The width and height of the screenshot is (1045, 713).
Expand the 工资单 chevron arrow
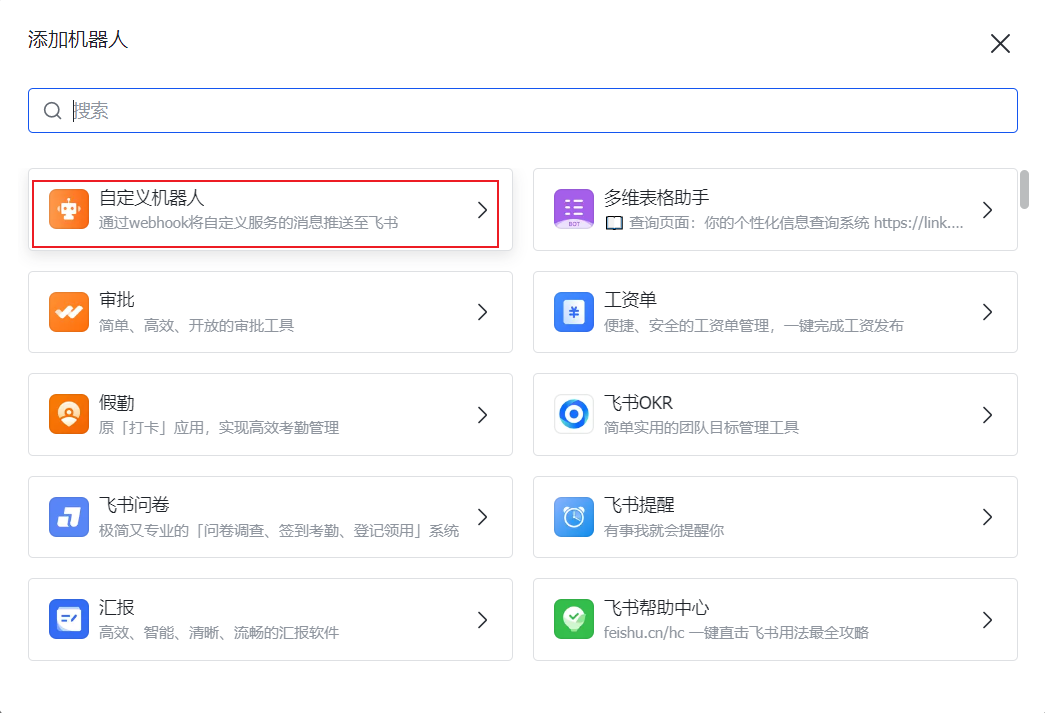point(988,312)
